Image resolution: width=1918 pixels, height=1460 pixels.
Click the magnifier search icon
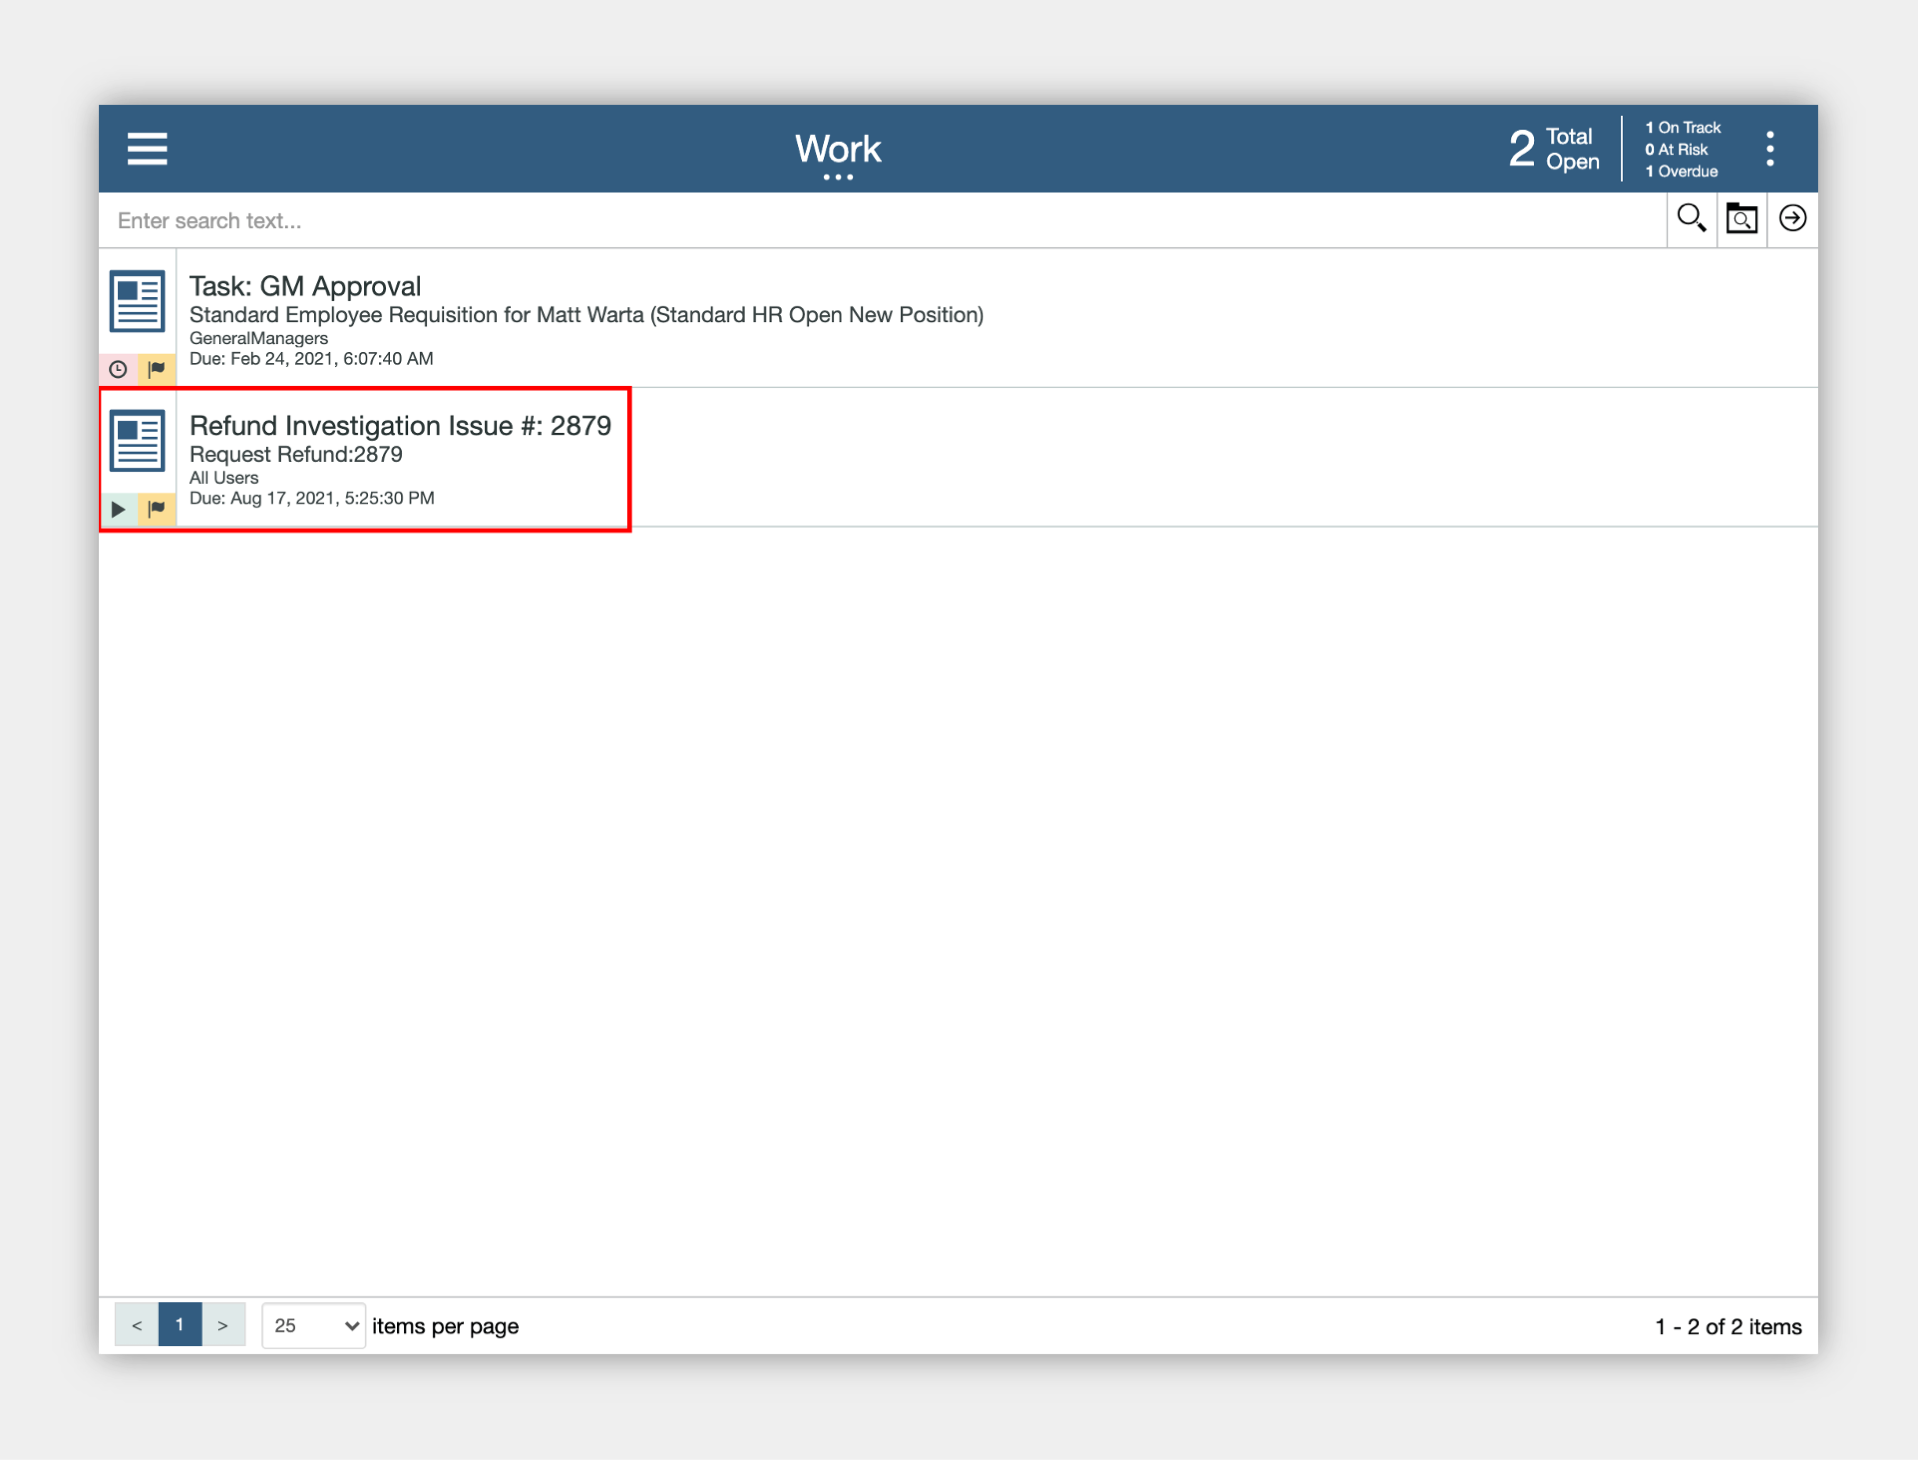[1691, 218]
